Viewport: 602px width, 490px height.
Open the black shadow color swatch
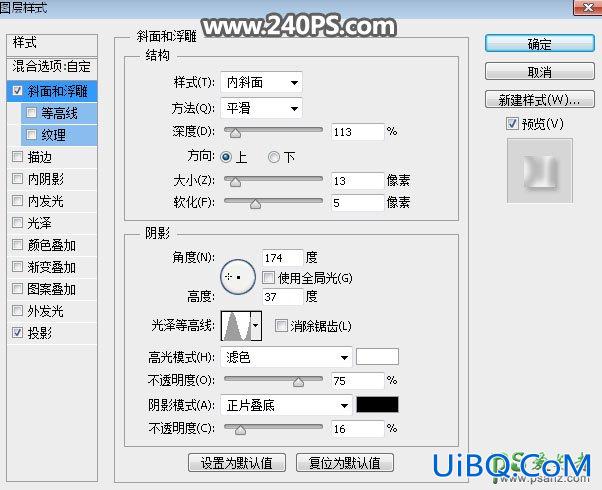coord(377,405)
